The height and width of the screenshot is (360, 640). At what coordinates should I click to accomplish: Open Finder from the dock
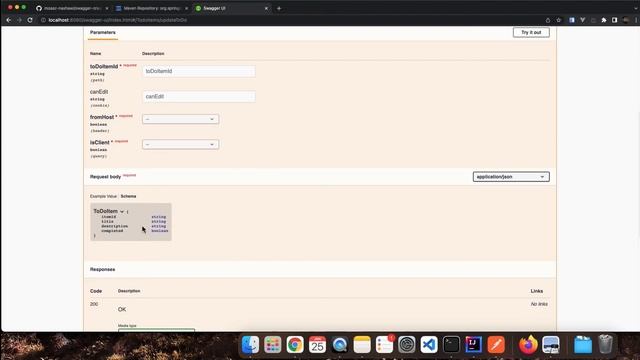coord(250,345)
